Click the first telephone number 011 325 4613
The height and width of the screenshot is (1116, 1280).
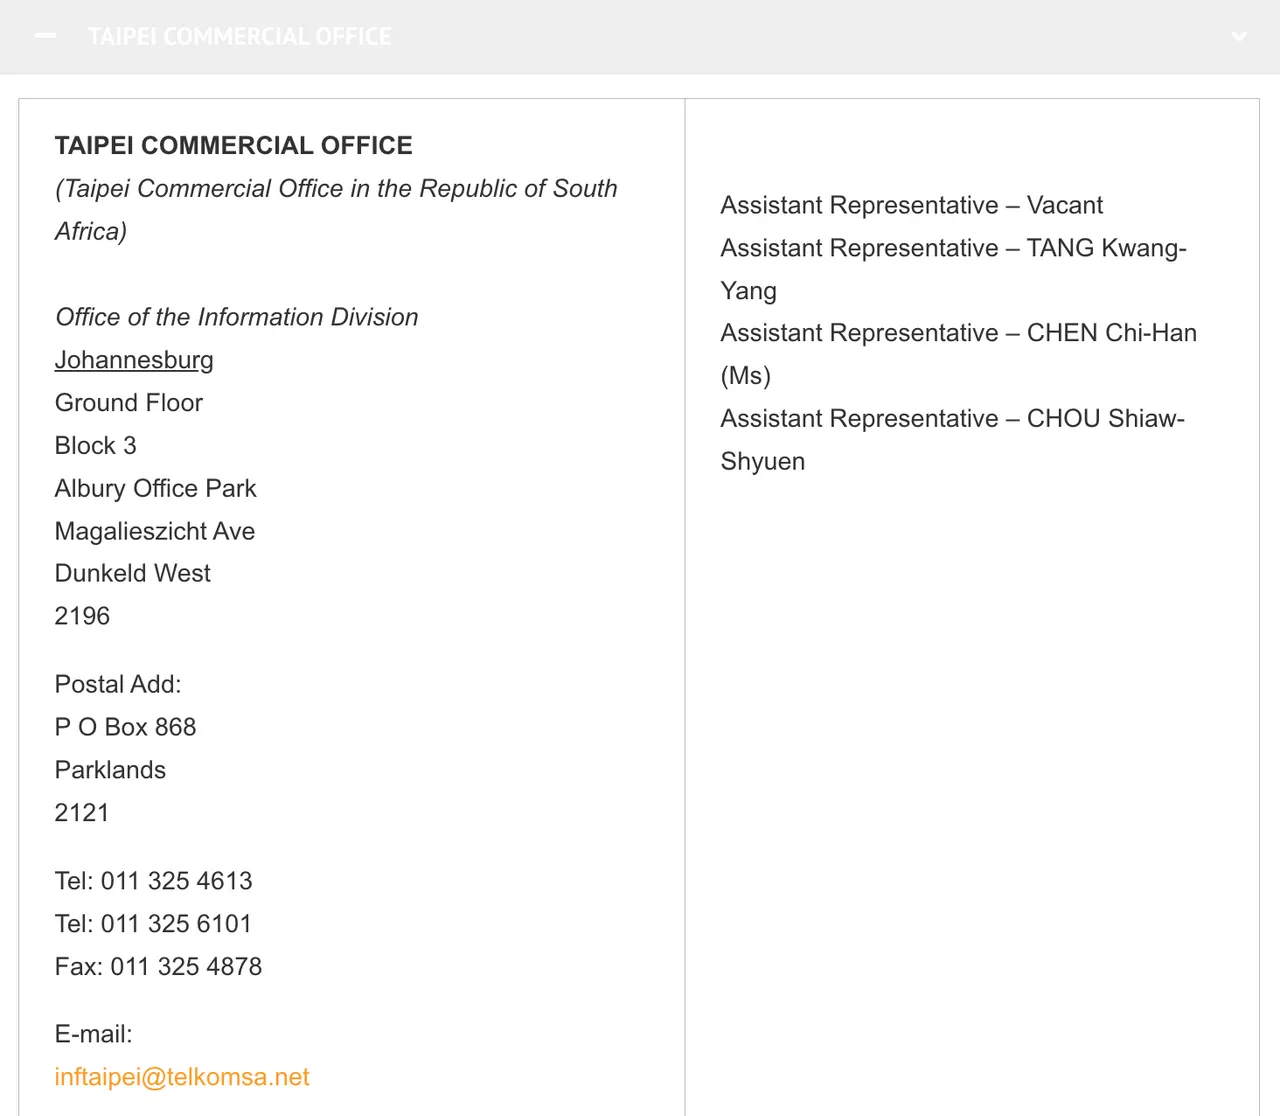pyautogui.click(x=176, y=881)
